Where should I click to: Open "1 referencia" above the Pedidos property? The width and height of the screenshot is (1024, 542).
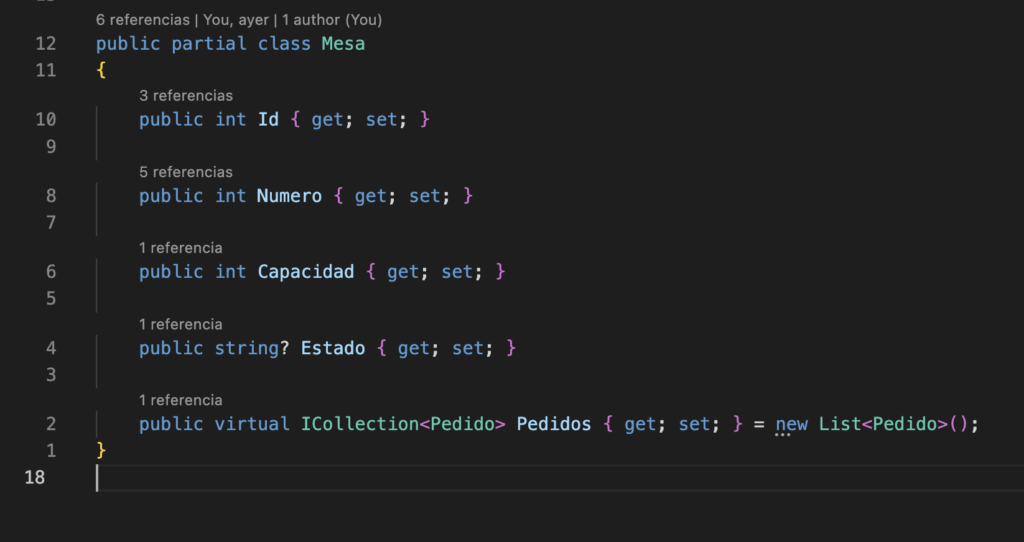tap(181, 400)
